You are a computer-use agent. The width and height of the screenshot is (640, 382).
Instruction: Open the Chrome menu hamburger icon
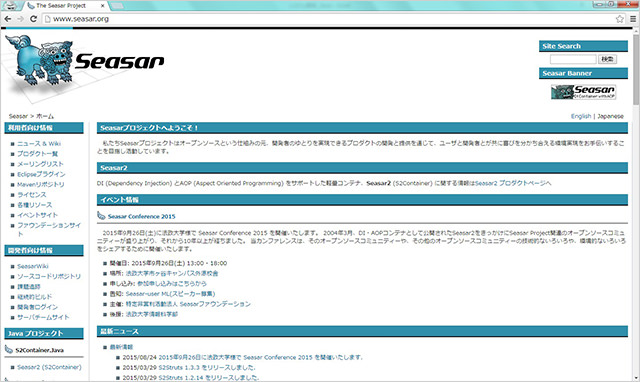tap(633, 19)
